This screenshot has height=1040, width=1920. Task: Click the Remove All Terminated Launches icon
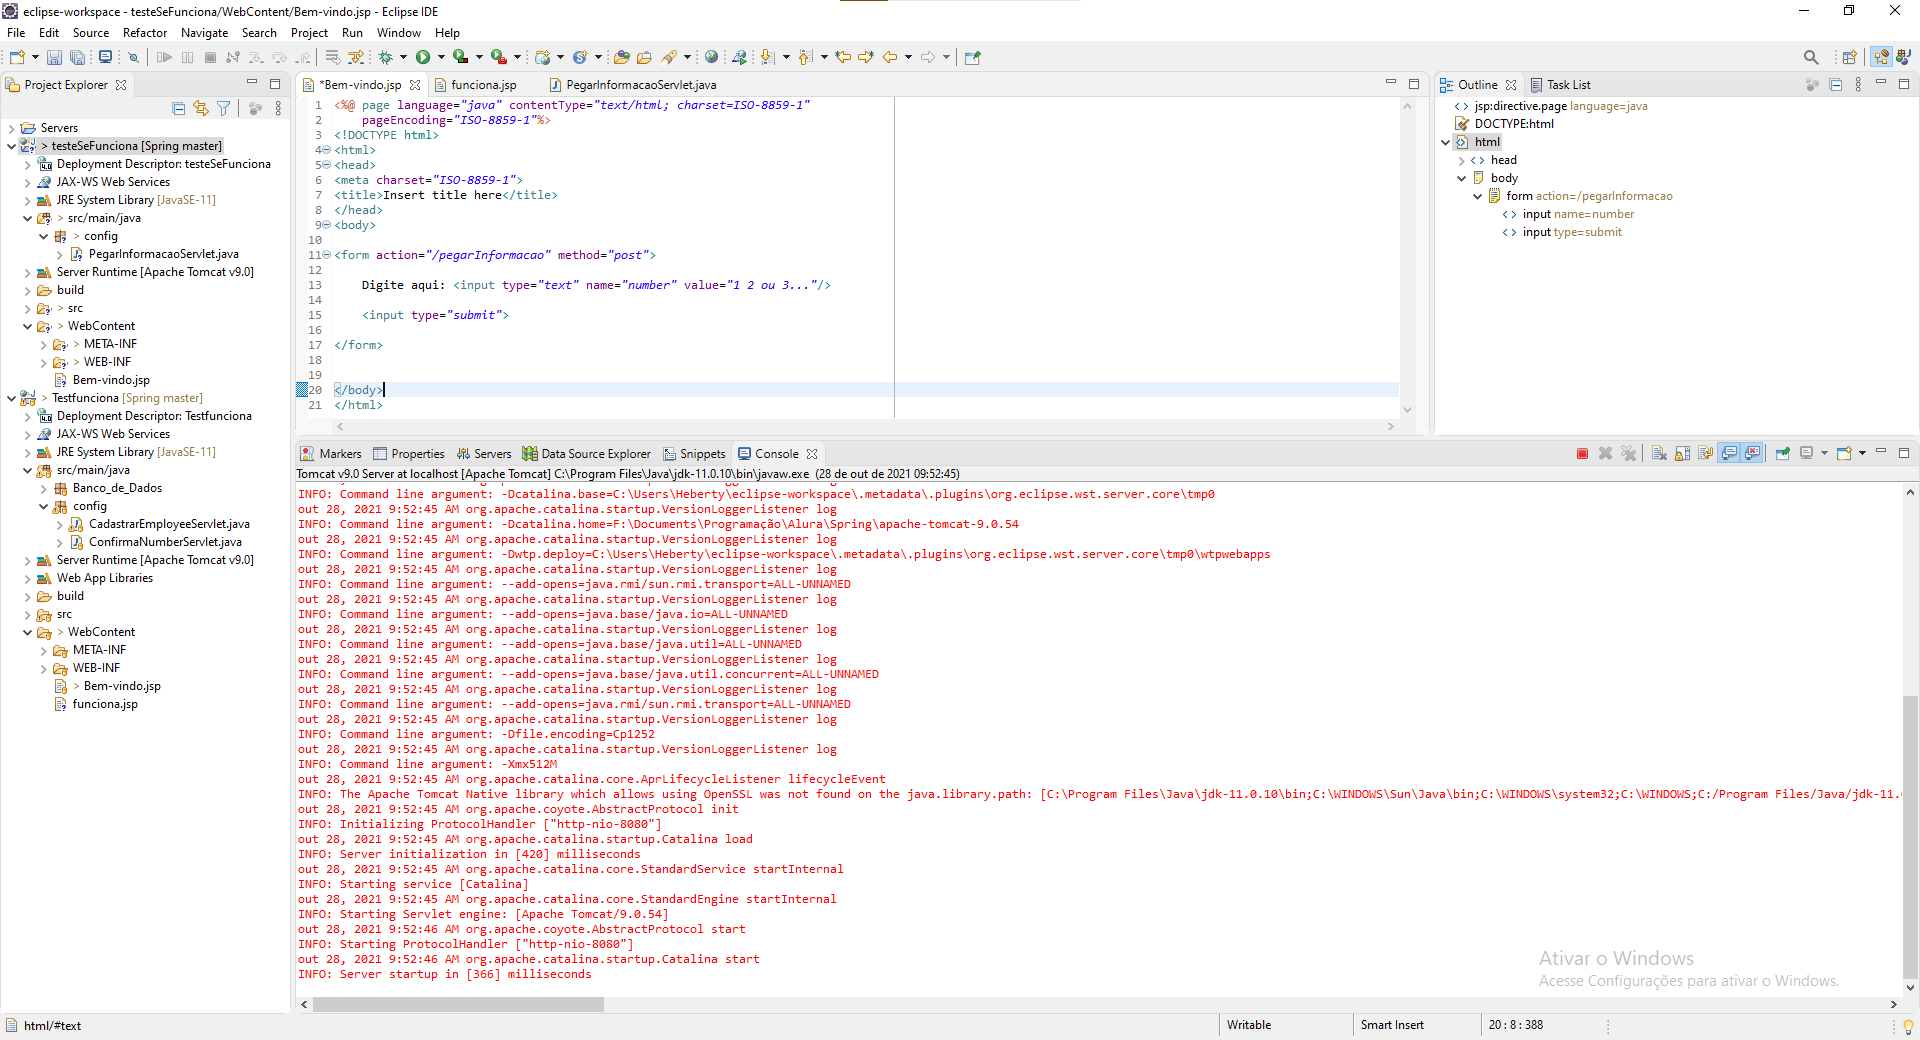1628,454
